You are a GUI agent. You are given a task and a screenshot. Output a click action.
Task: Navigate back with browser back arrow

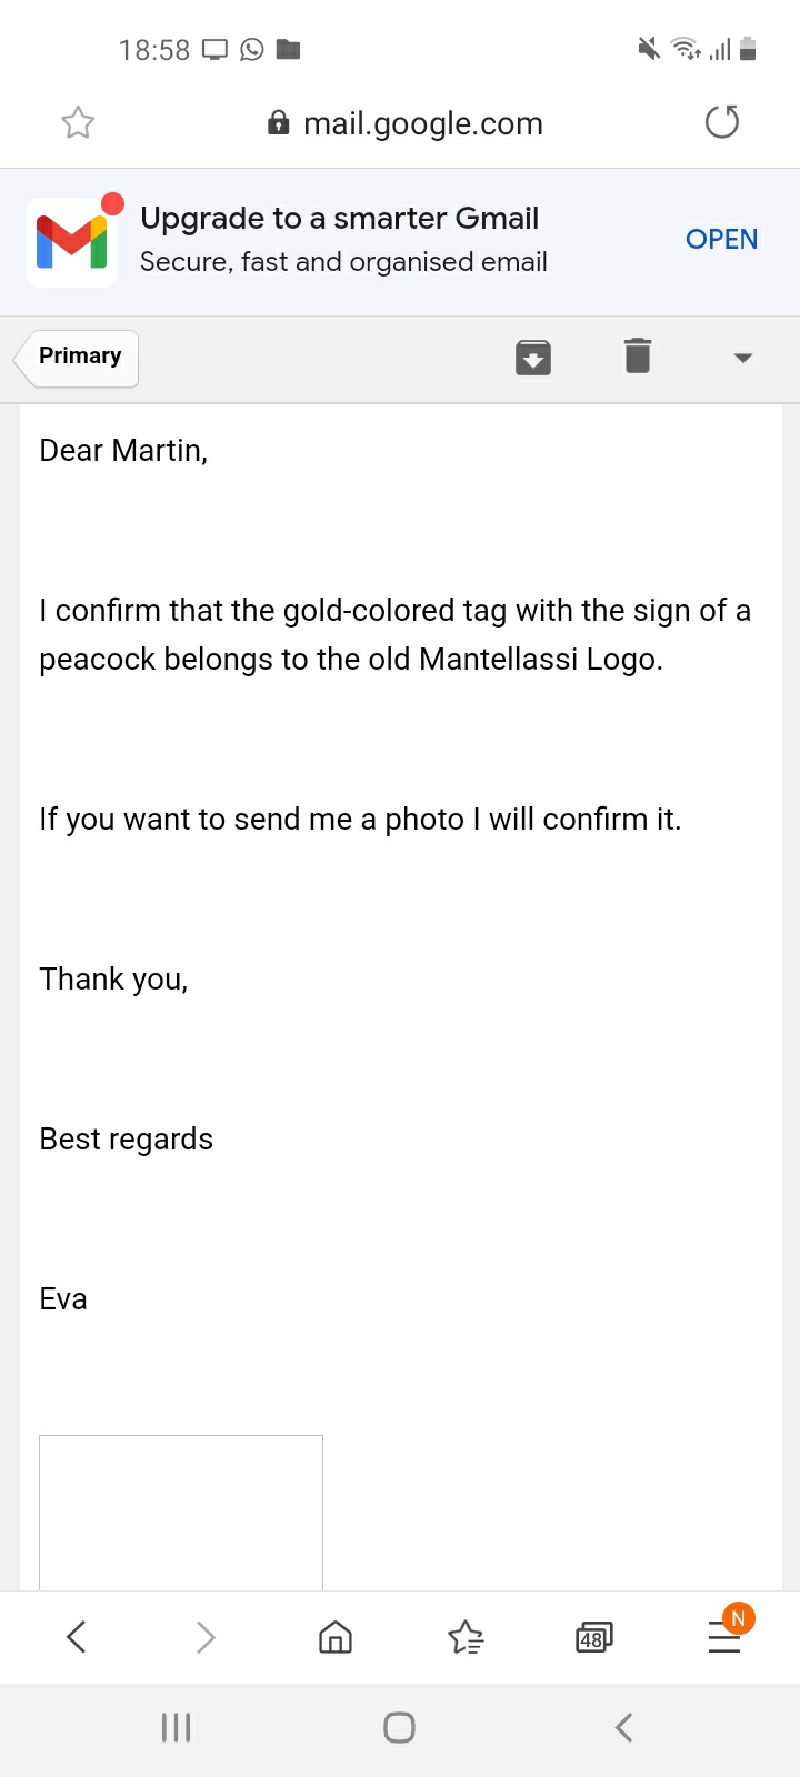click(x=76, y=1637)
